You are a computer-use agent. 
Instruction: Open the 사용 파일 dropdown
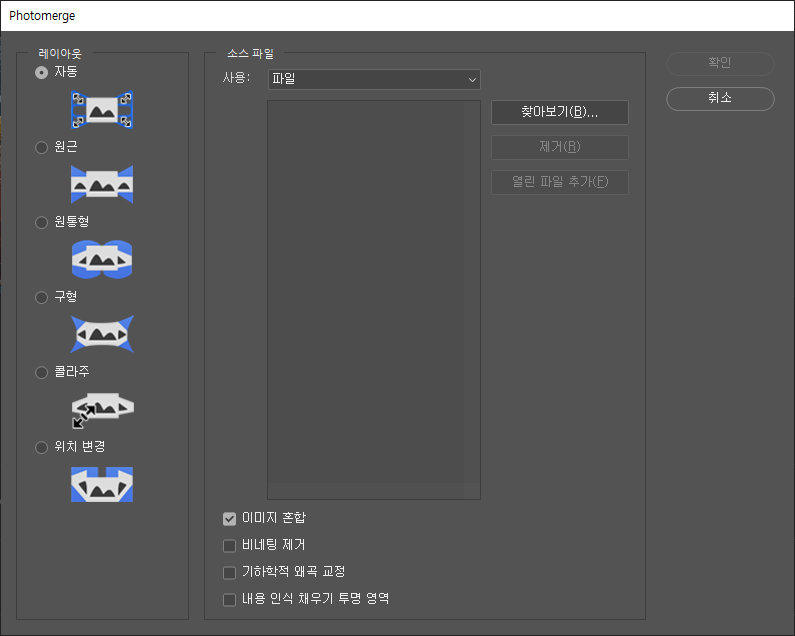click(x=374, y=80)
